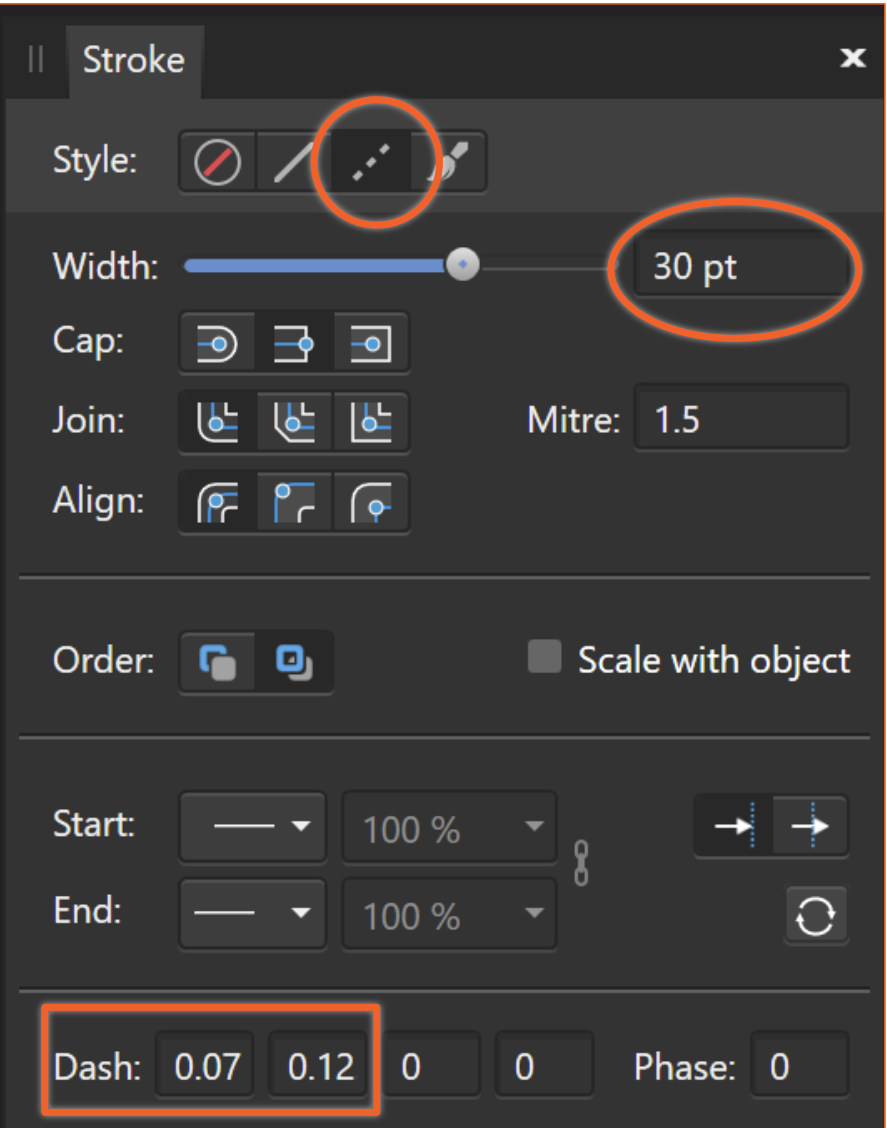Choose the Butt cap icon

click(x=294, y=343)
